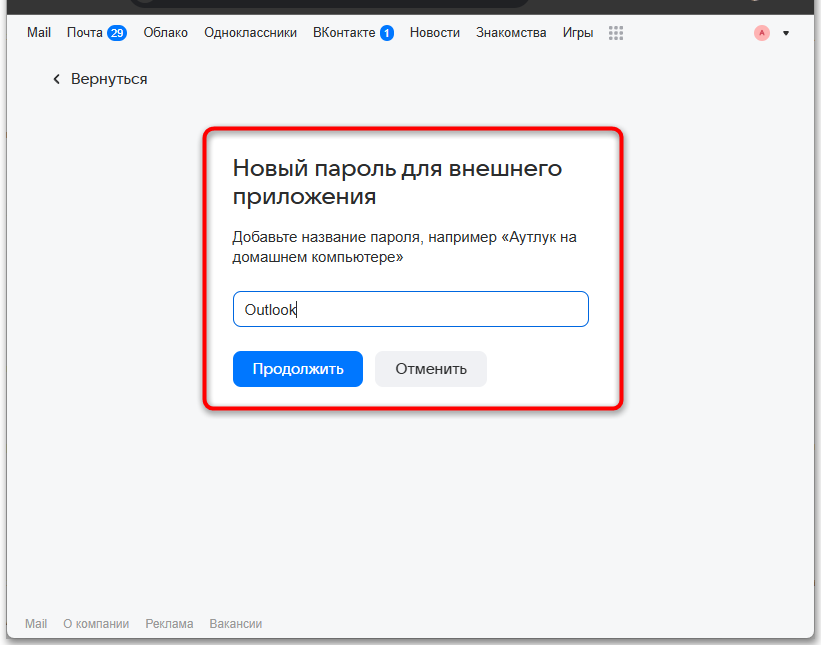Open the Вакансии footer link

click(x=236, y=624)
